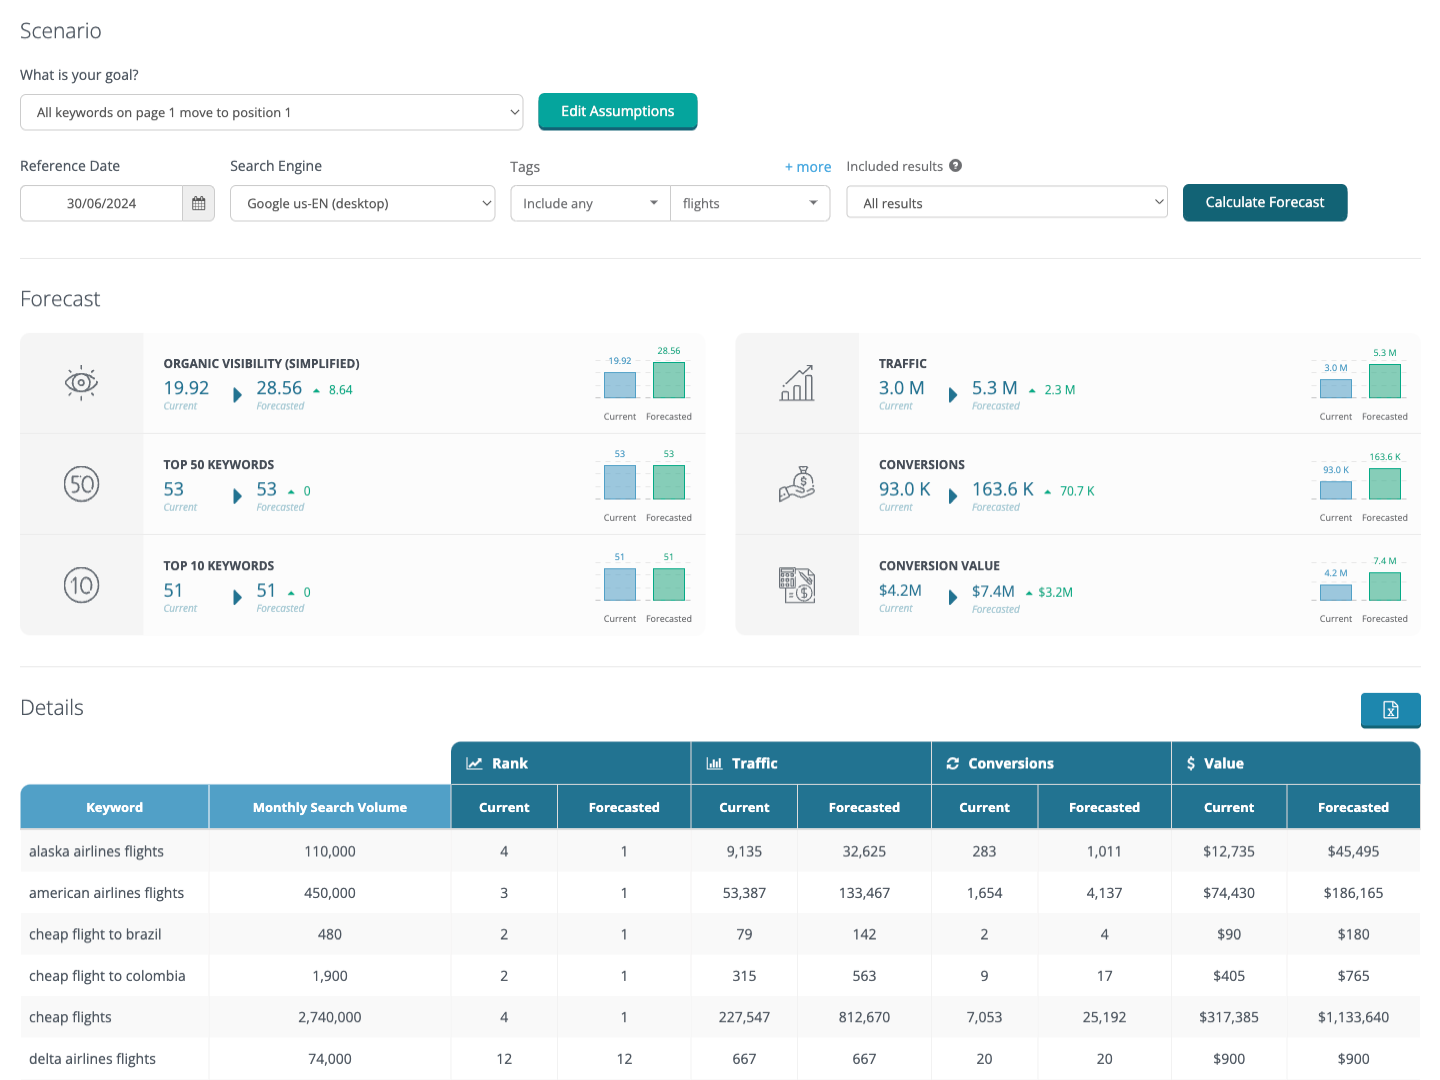Image resolution: width=1440 pixels, height=1080 pixels.
Task: Click Conversion Value Current chart bar
Action: (x=1336, y=592)
